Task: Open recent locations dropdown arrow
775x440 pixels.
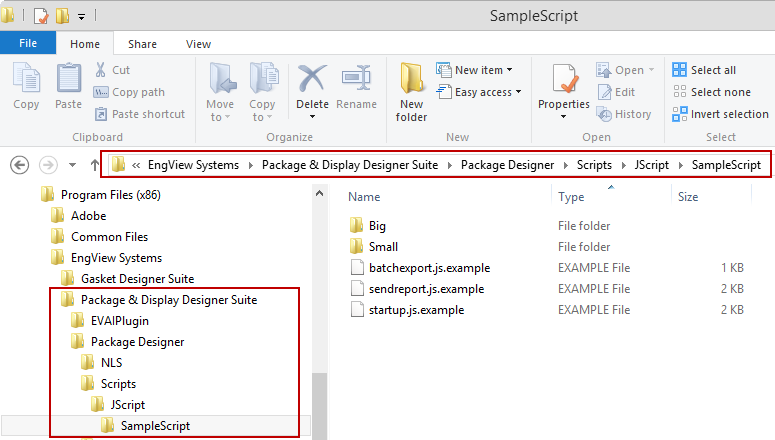Action: pyautogui.click(x=73, y=165)
